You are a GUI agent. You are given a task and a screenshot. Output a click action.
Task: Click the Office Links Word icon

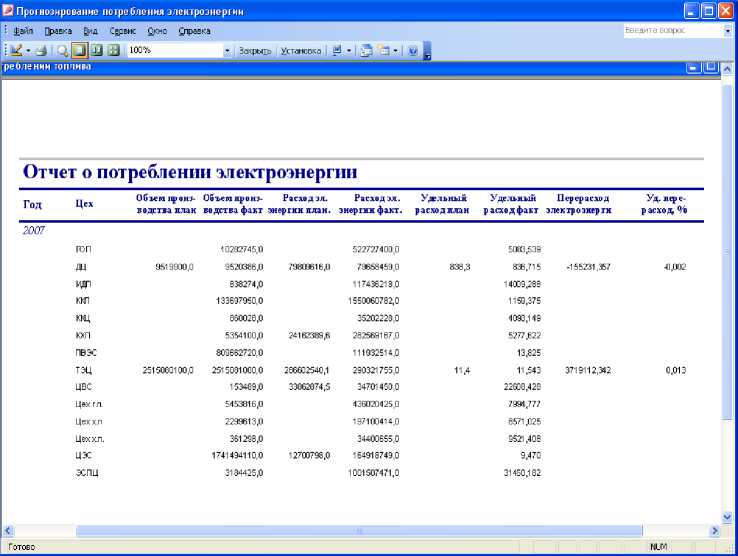(337, 50)
